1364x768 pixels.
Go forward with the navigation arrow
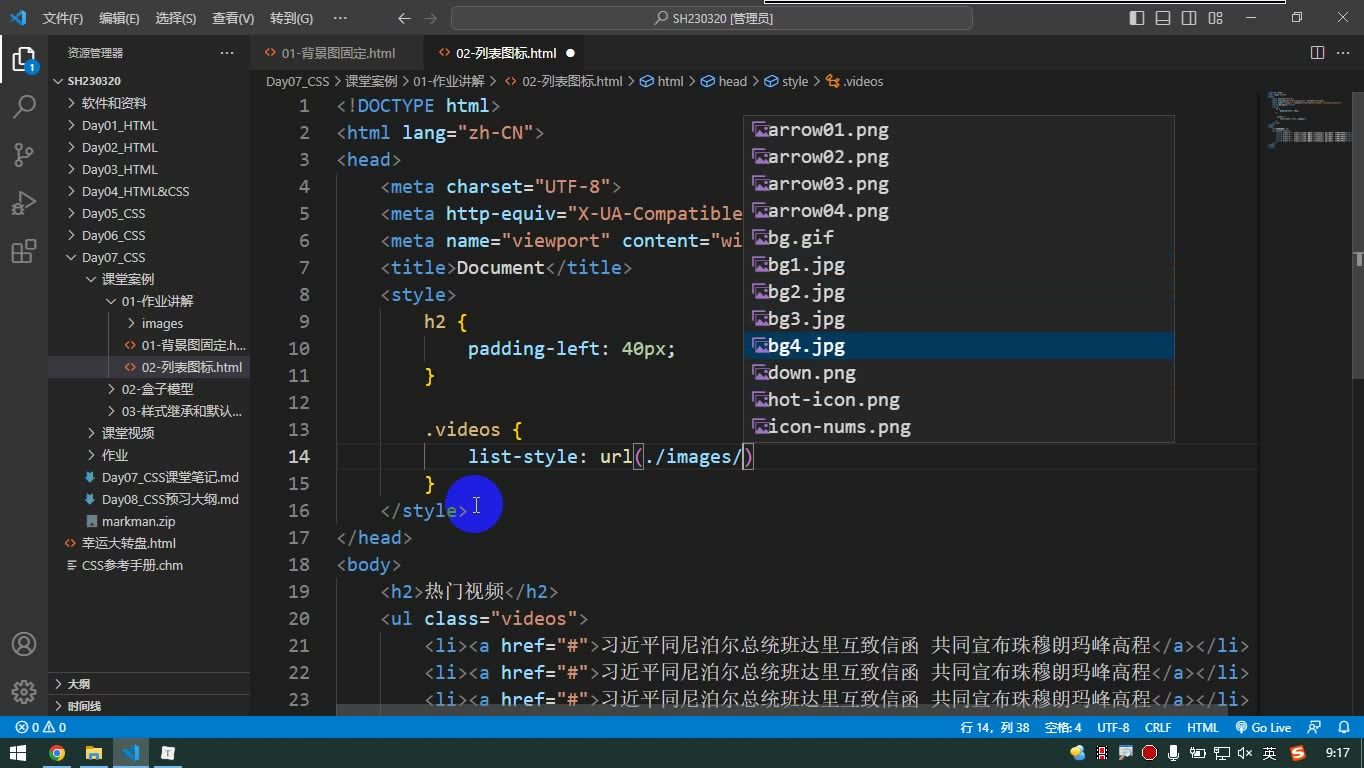pyautogui.click(x=430, y=18)
